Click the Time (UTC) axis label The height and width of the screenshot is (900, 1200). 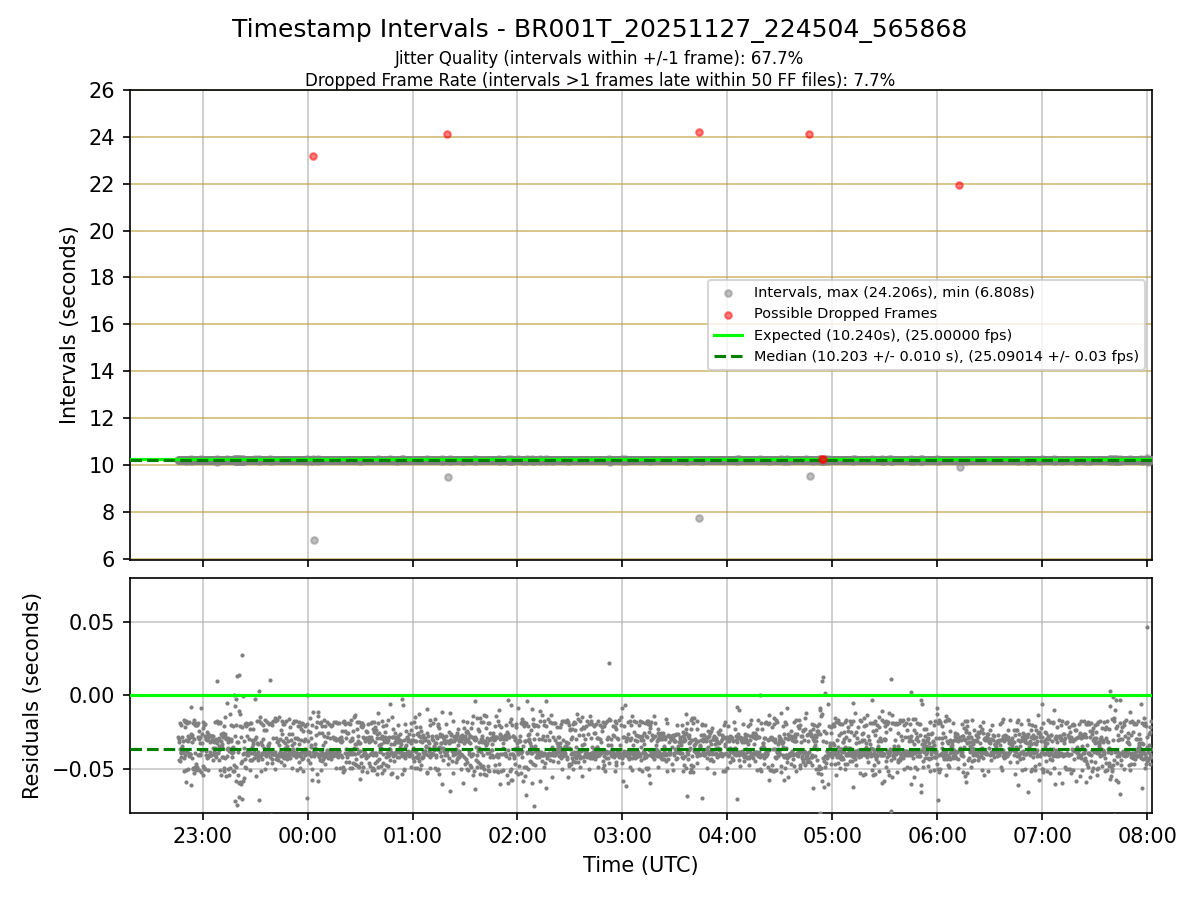point(641,865)
